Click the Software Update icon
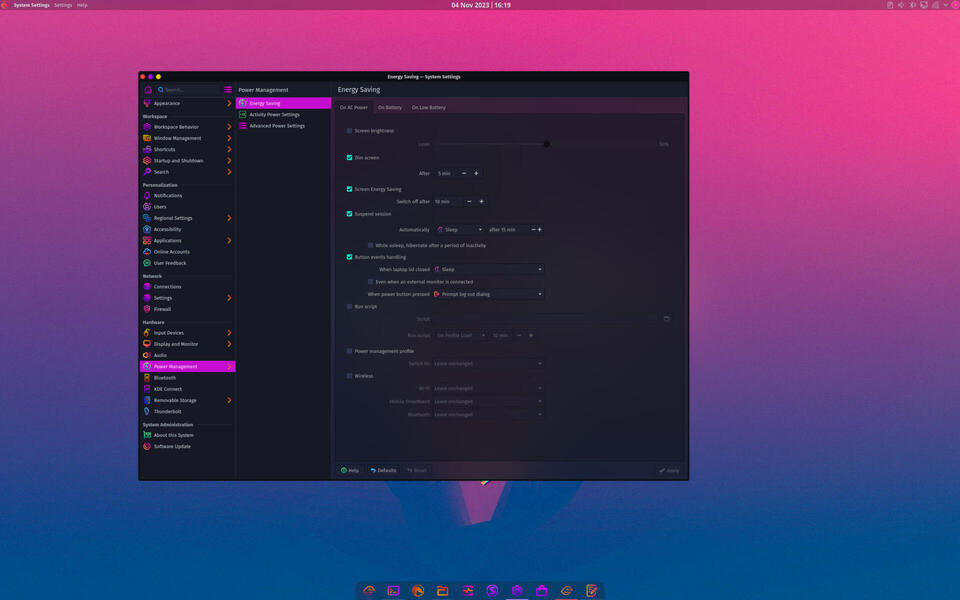 147,446
